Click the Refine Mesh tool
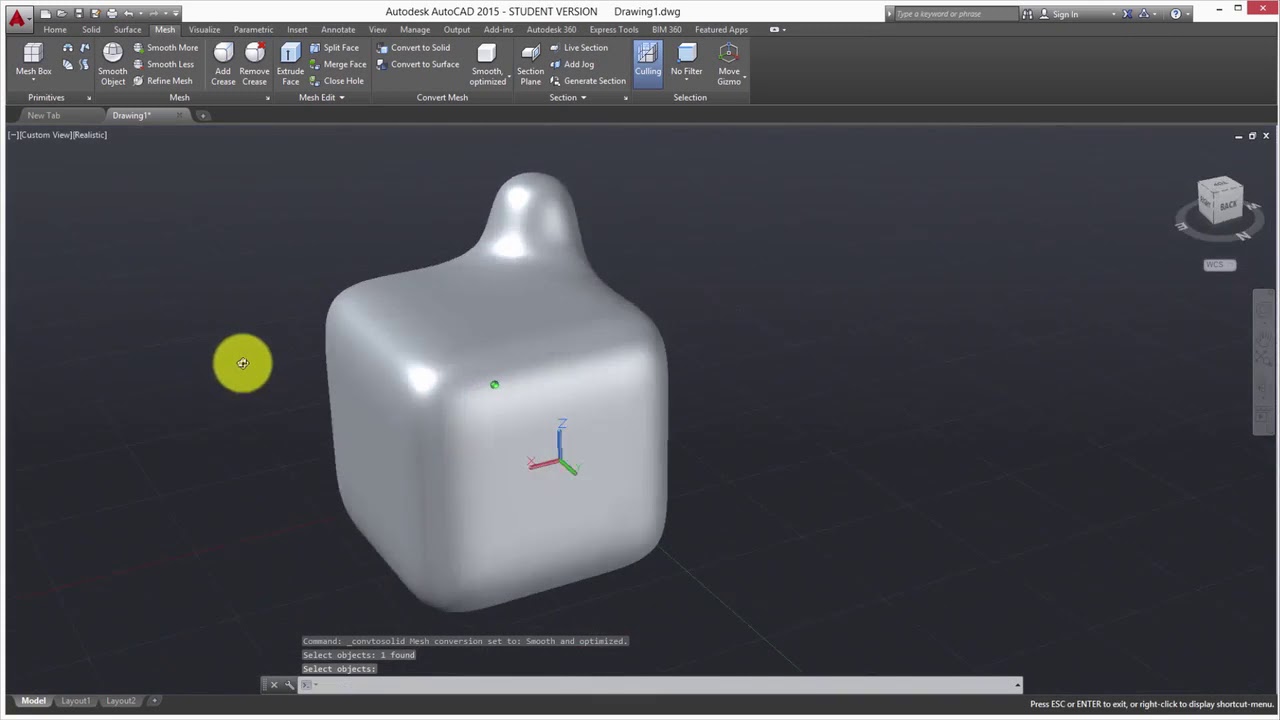 (x=163, y=81)
